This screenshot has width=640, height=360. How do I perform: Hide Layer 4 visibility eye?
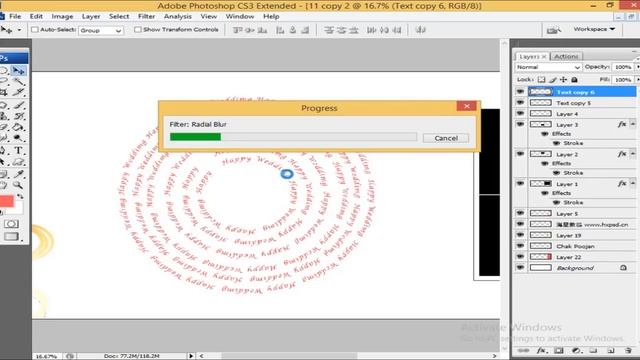tap(520, 113)
